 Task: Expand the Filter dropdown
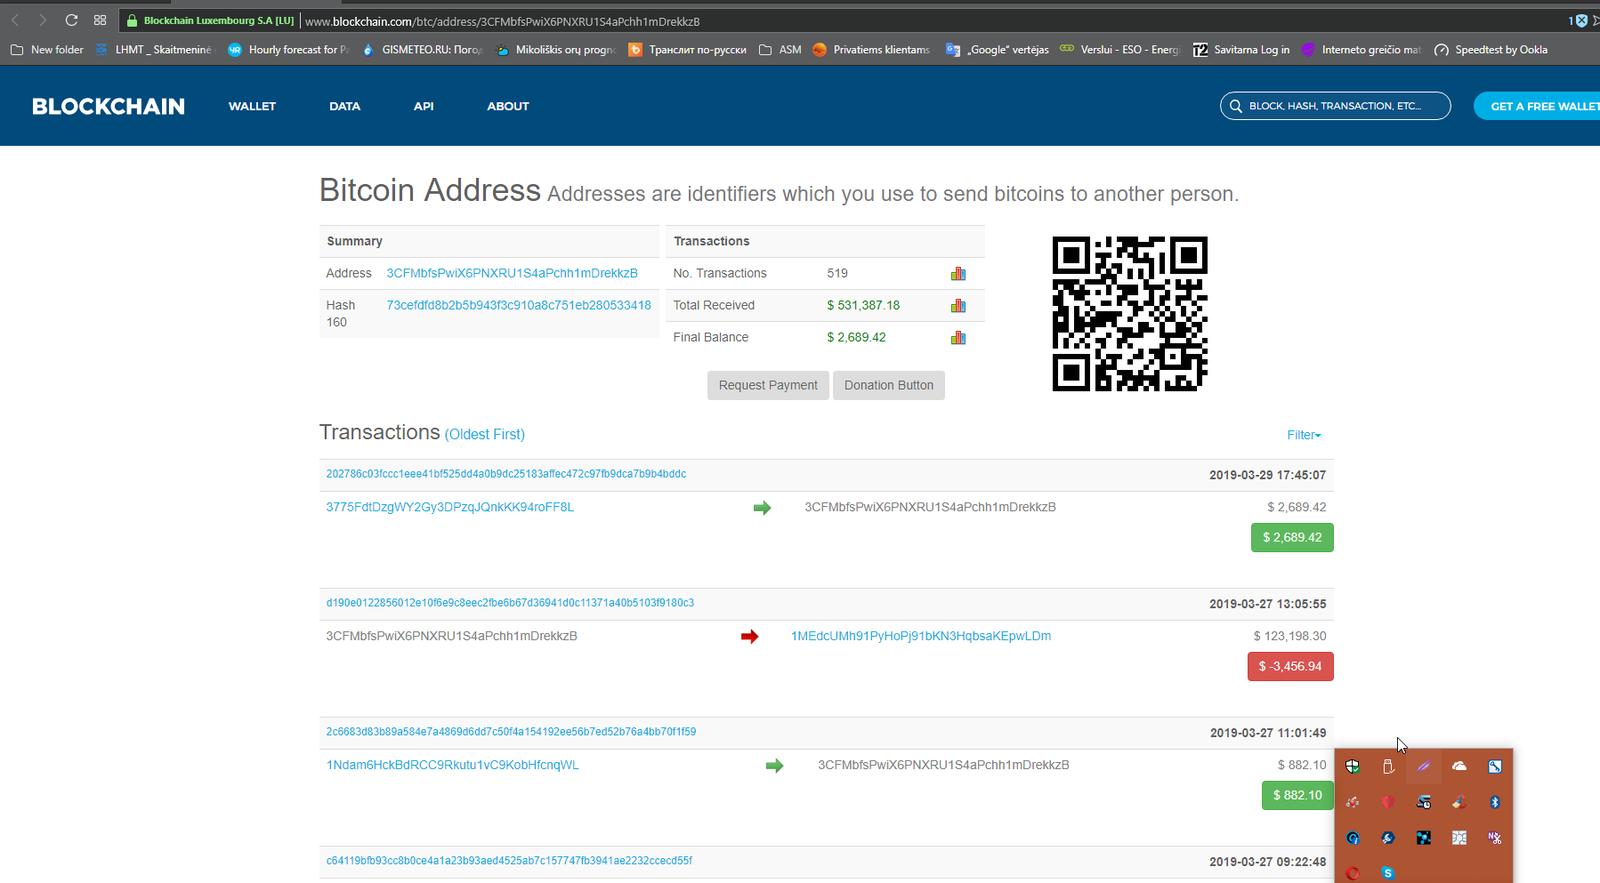coord(1304,435)
